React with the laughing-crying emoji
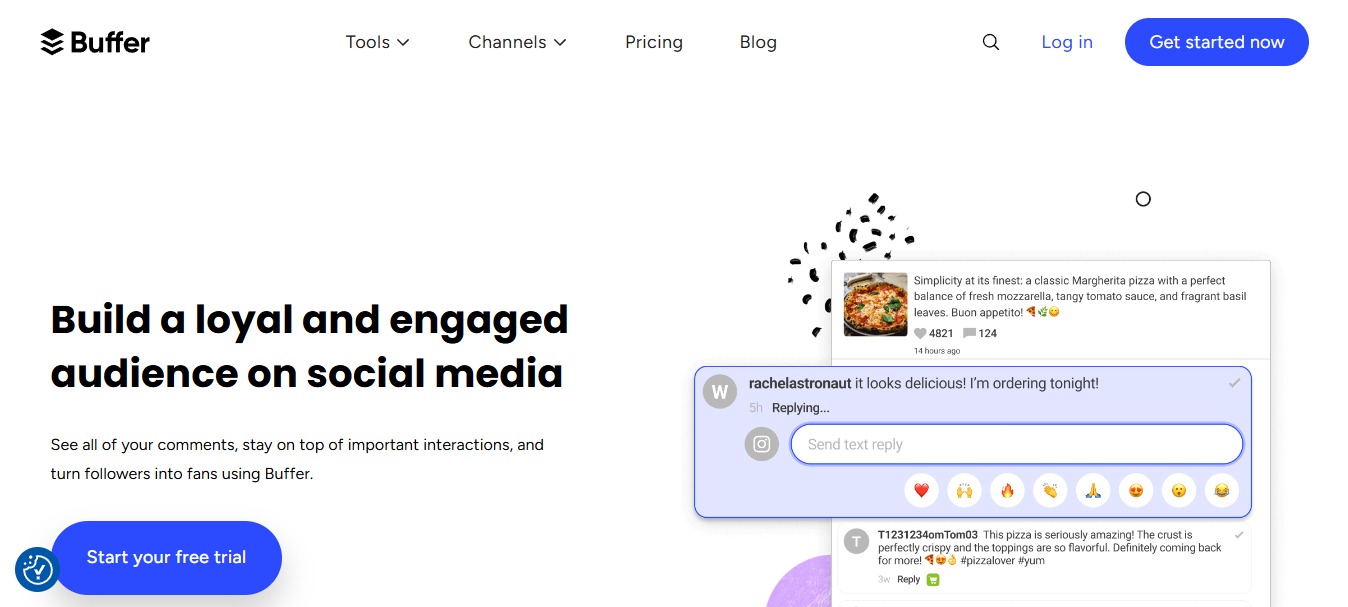This screenshot has height=607, width=1348. [x=1222, y=490]
